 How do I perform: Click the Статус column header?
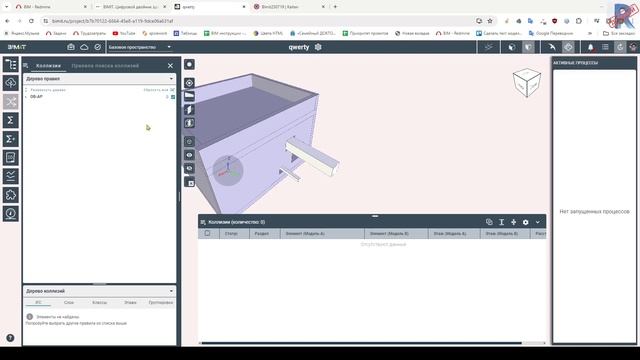tap(234, 233)
